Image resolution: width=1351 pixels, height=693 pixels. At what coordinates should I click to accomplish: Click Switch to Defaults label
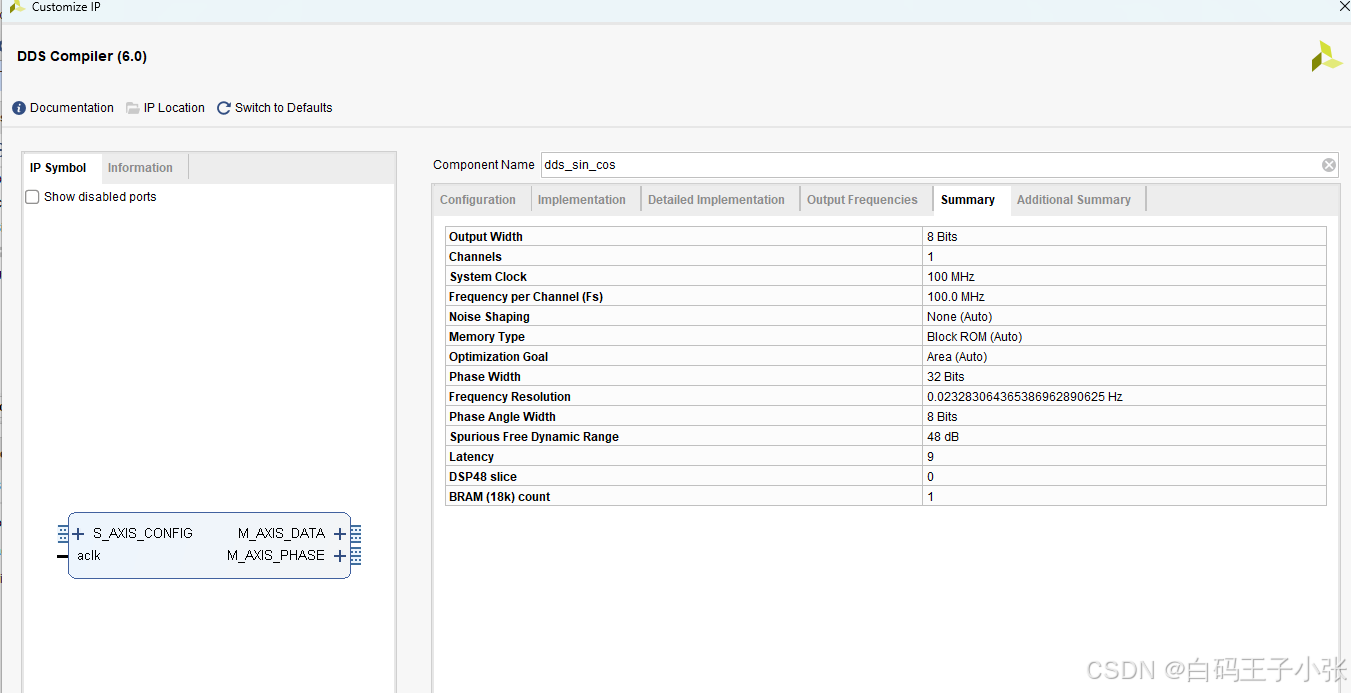tap(284, 108)
